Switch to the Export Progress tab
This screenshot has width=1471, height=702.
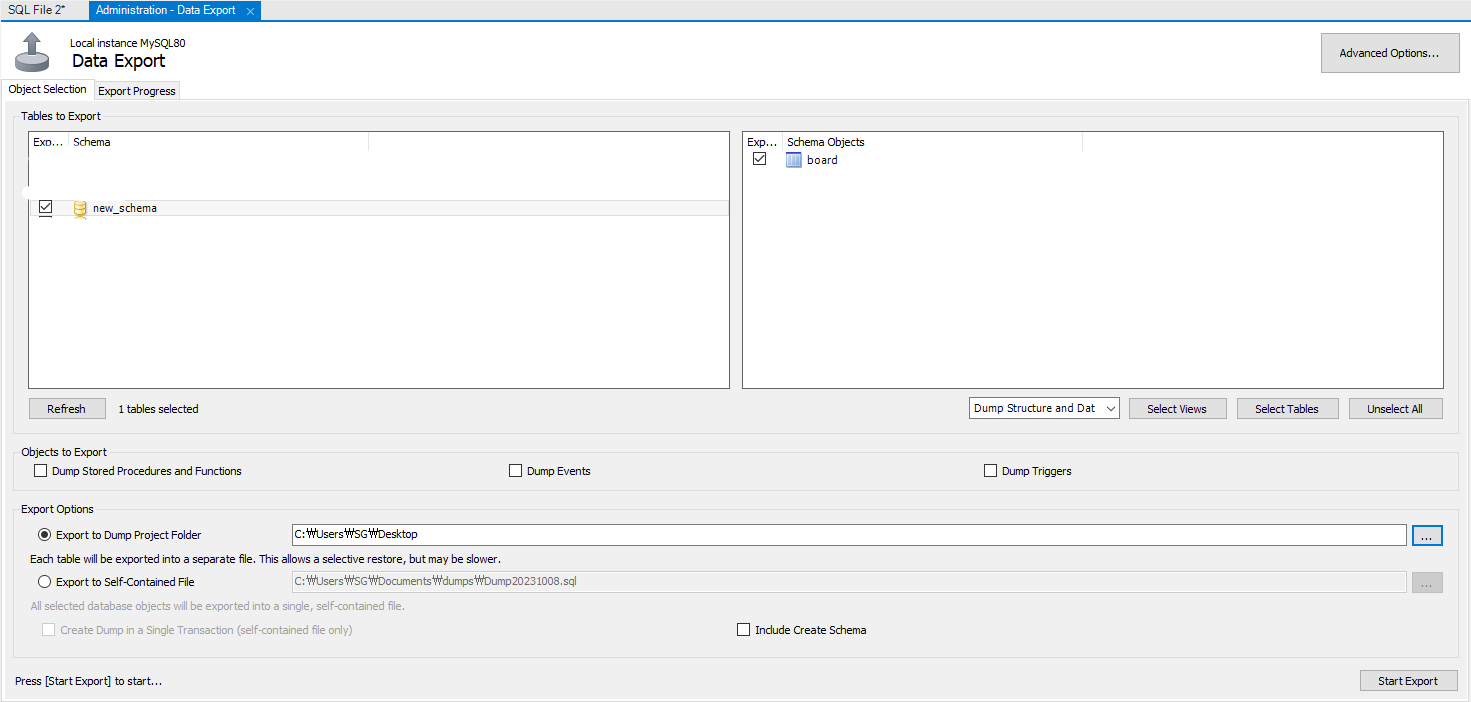pyautogui.click(x=137, y=91)
